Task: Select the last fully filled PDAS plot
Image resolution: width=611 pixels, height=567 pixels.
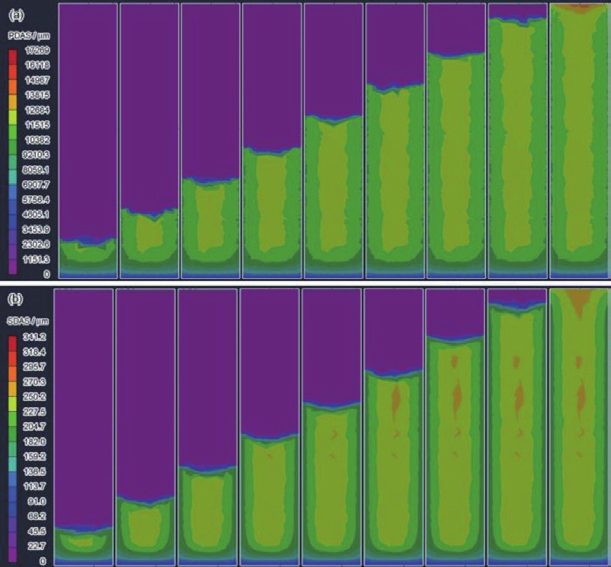Action: pyautogui.click(x=579, y=140)
